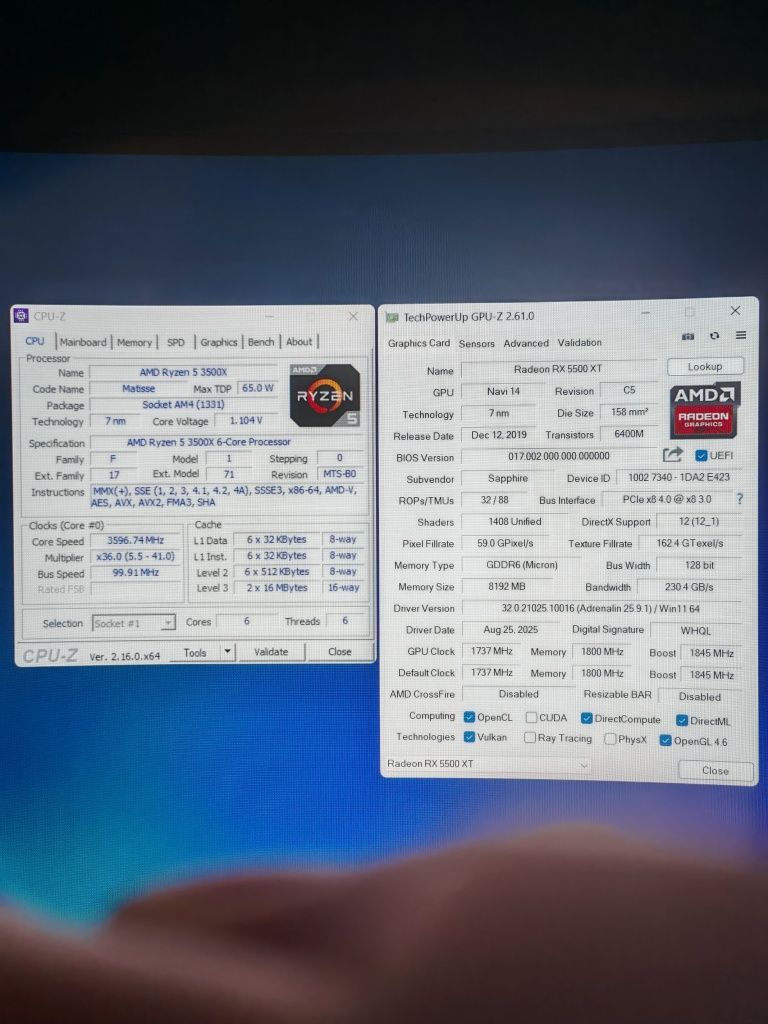
Task: Click the Package value Socket AM4 (1331)
Action: (x=184, y=404)
